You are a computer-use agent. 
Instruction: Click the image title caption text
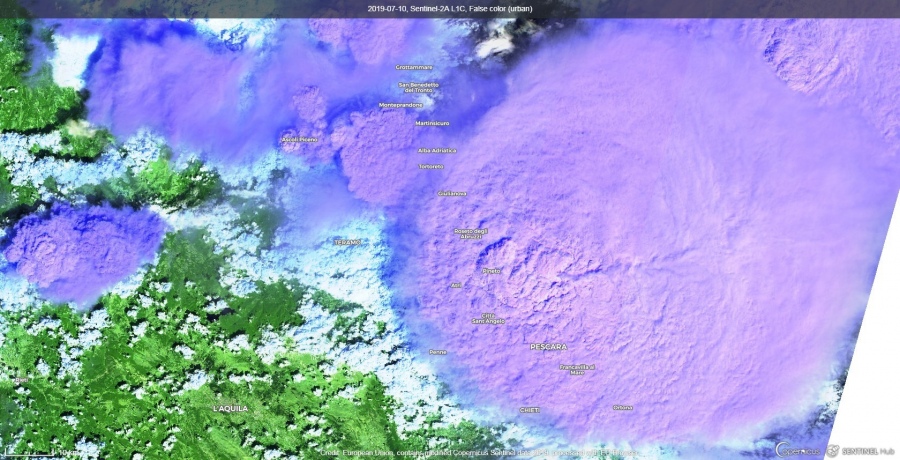(x=449, y=8)
